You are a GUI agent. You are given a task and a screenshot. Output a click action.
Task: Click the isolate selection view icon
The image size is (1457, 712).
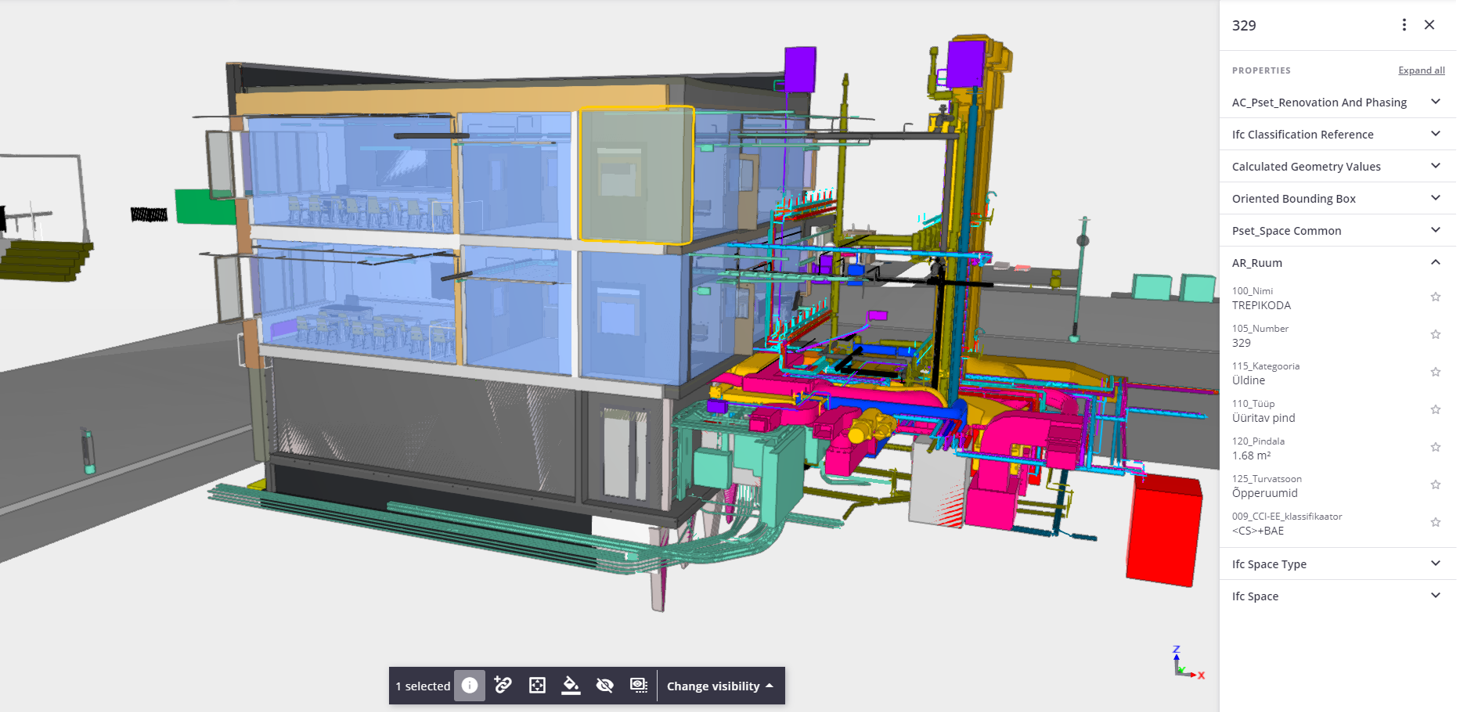pos(638,686)
